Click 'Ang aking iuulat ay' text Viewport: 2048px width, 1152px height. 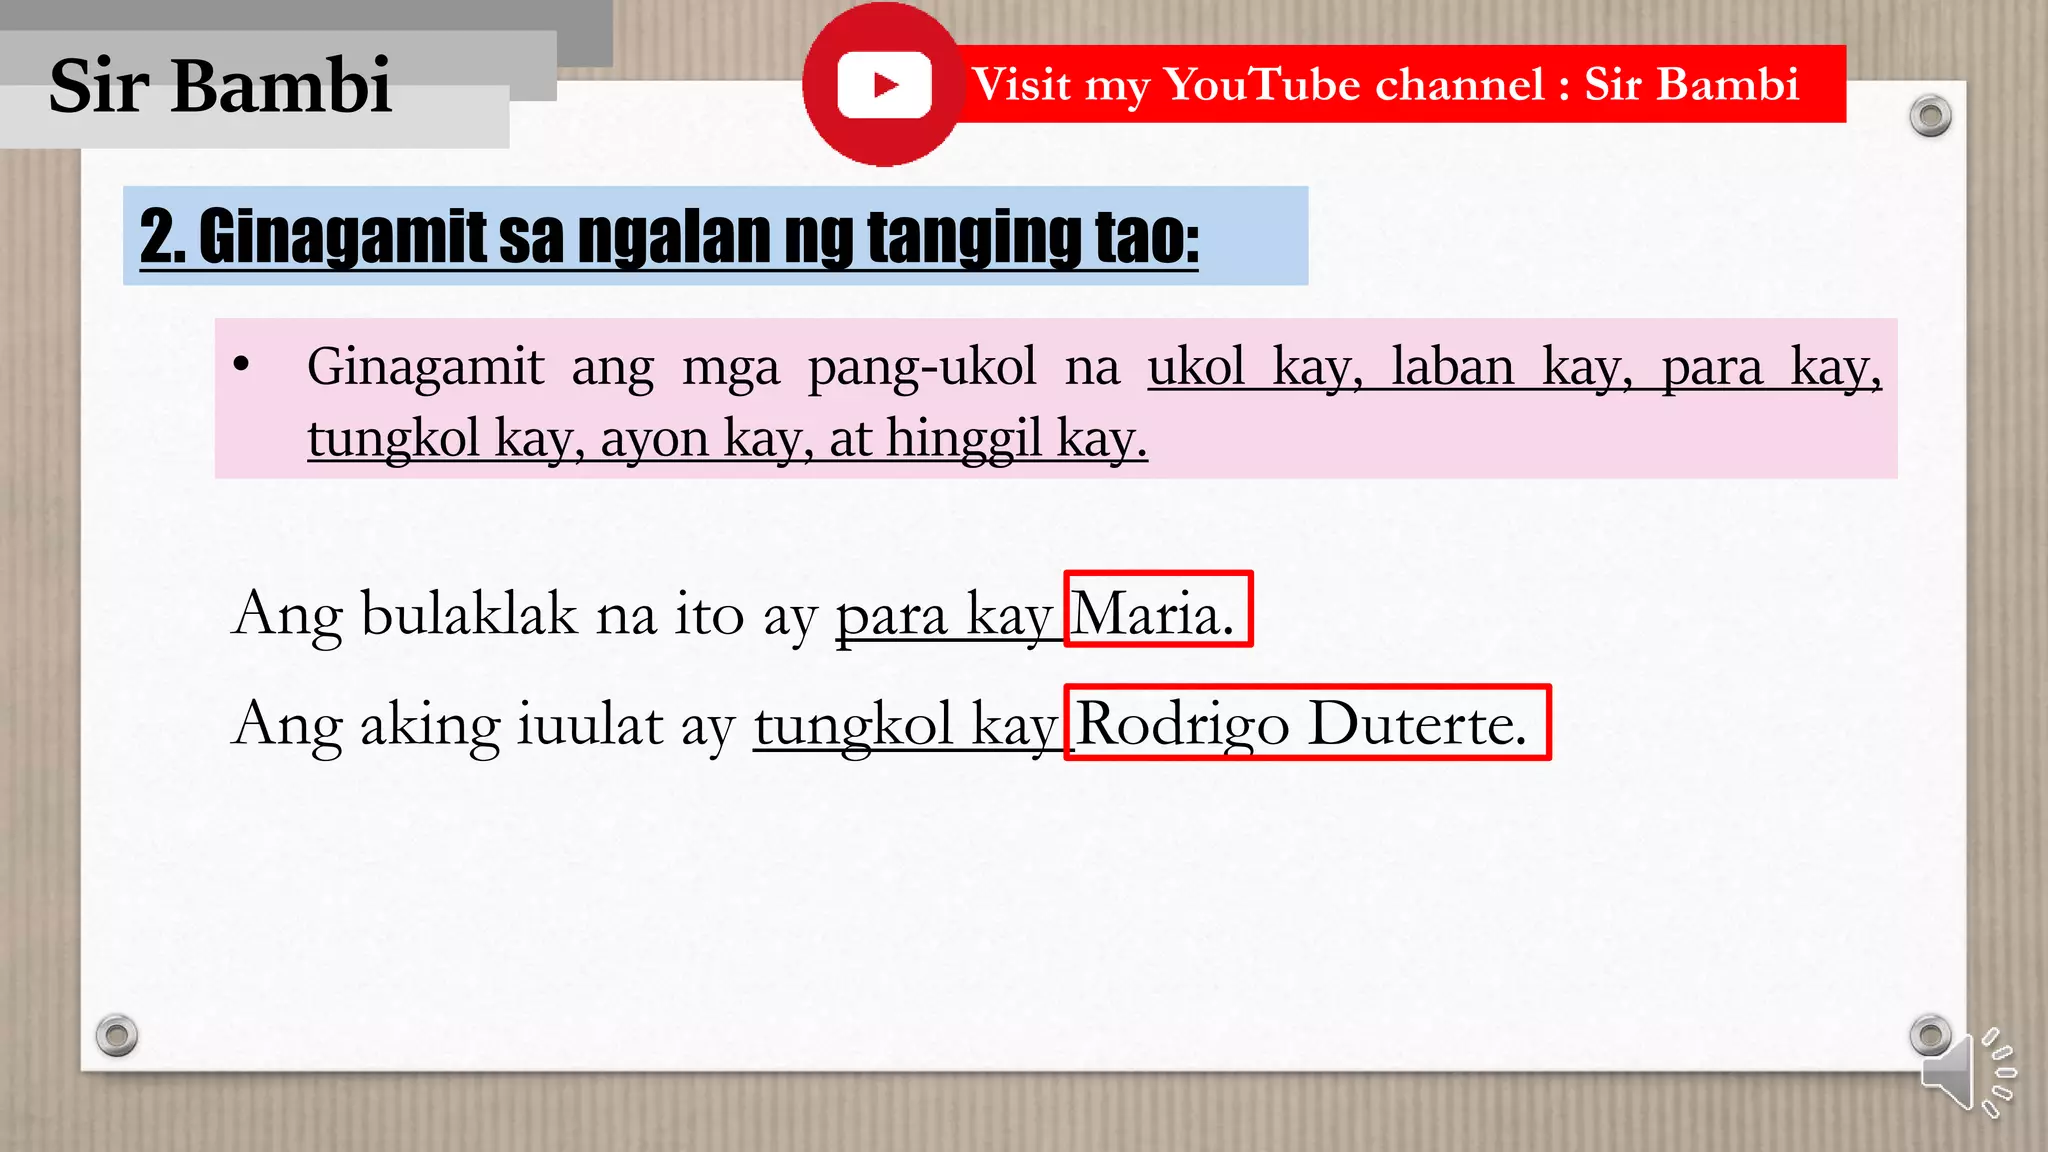tap(484, 724)
